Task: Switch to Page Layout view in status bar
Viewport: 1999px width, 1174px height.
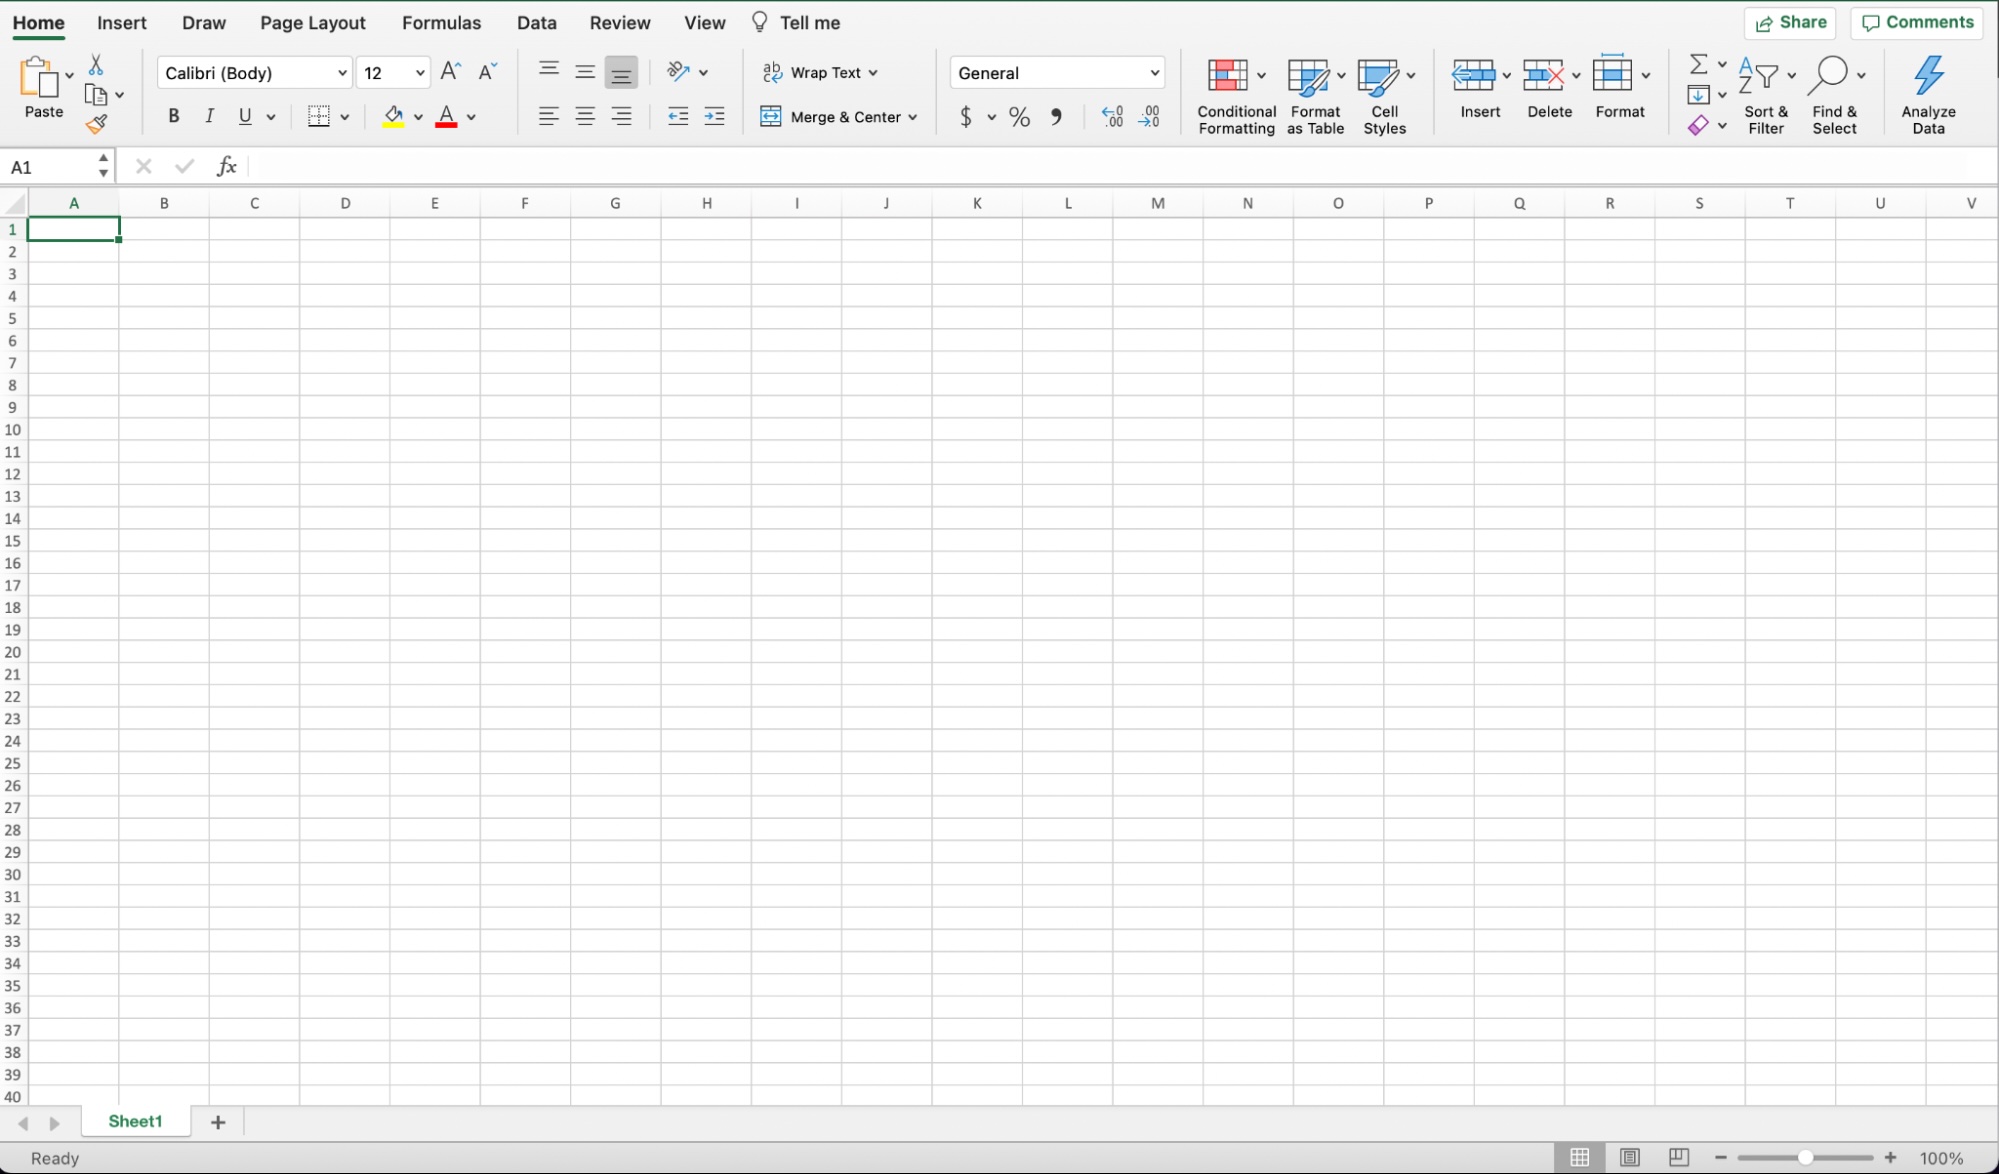Action: point(1630,1157)
